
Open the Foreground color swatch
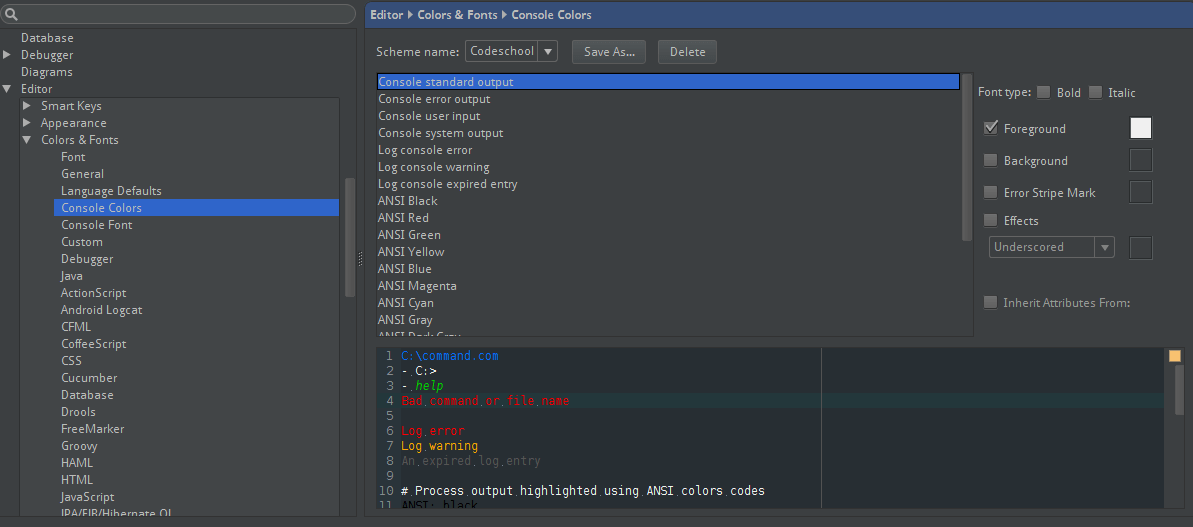tap(1141, 128)
